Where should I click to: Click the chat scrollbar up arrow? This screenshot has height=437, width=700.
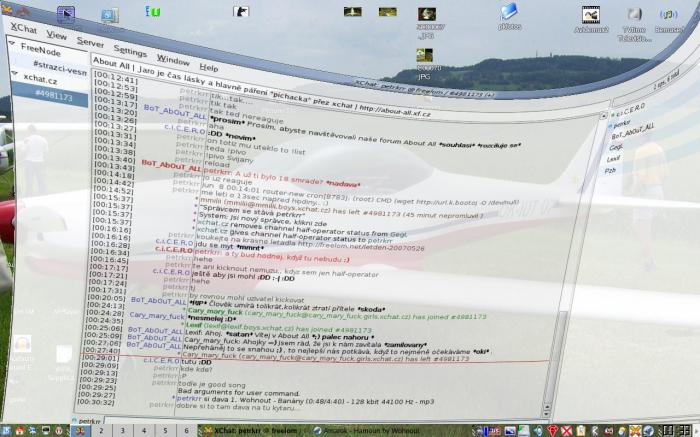pyautogui.click(x=603, y=116)
